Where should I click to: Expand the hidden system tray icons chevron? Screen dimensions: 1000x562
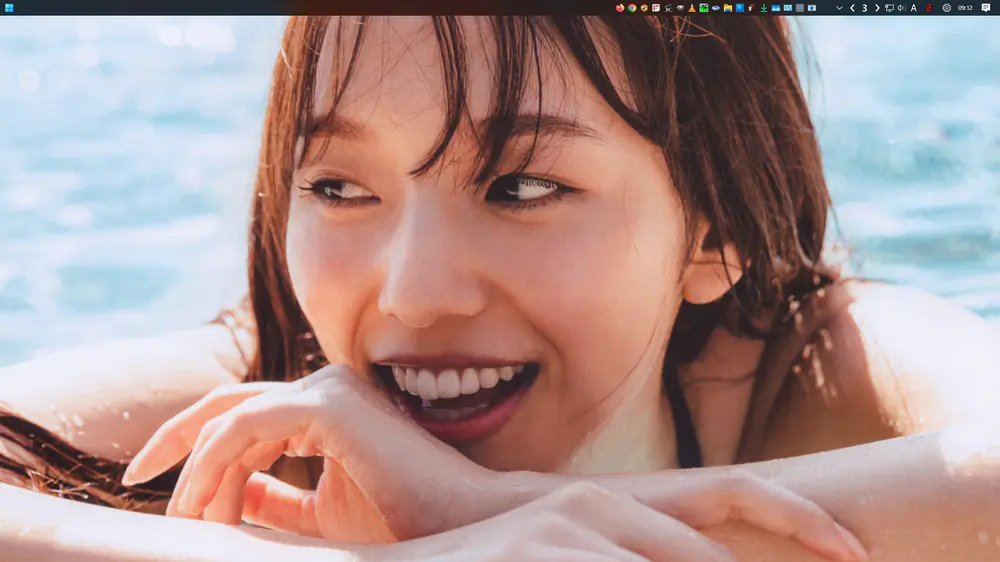pos(839,7)
